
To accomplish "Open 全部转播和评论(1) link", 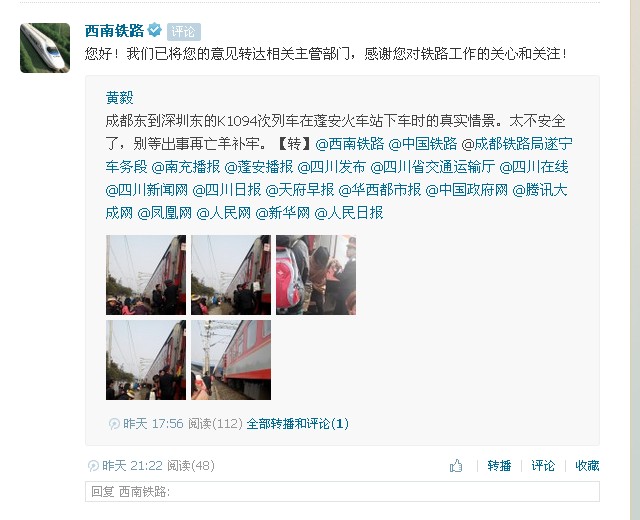I will (x=298, y=424).
